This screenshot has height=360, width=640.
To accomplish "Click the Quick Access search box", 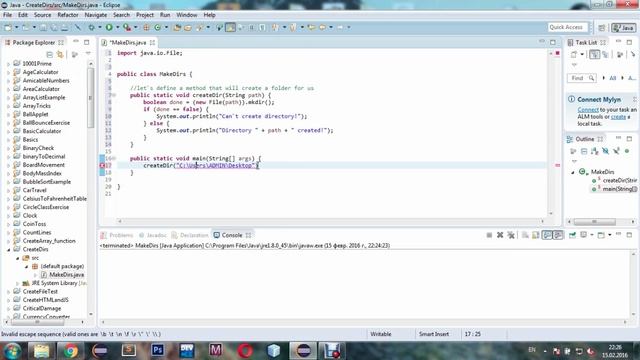I will point(566,27).
